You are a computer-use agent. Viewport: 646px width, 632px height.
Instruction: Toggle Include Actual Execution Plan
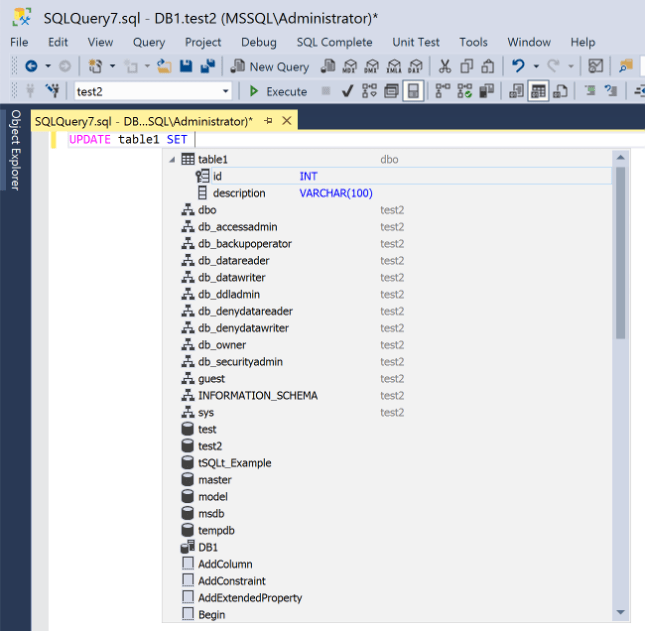pos(442,91)
